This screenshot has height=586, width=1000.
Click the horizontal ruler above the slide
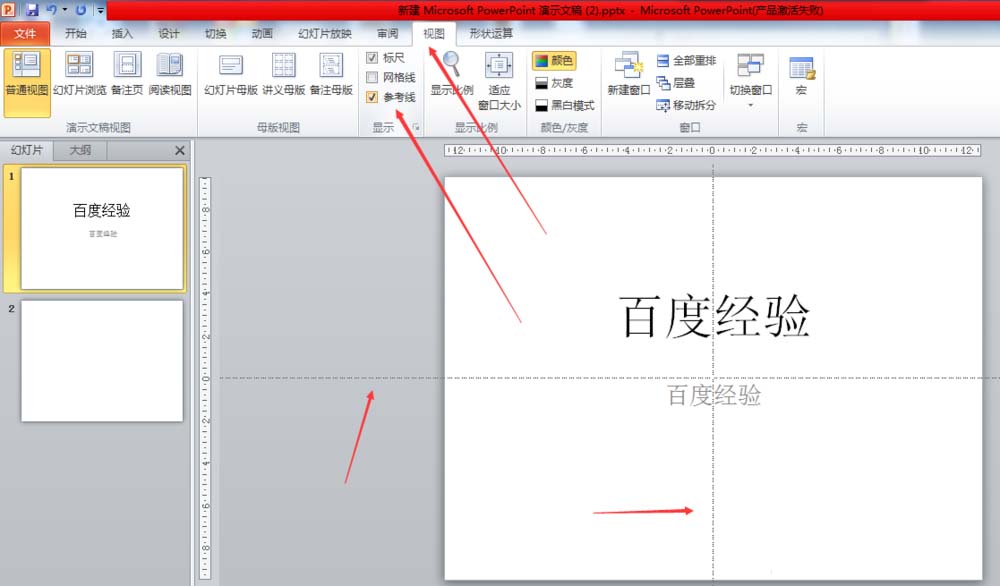[712, 150]
